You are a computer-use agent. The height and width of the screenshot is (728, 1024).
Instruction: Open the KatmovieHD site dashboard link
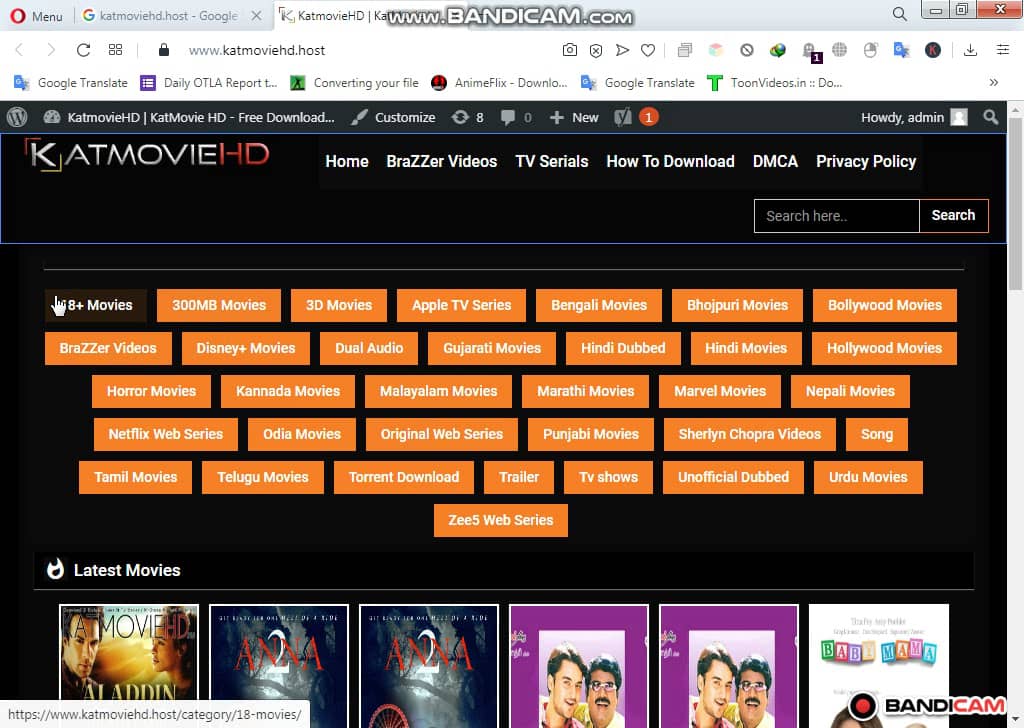(x=189, y=118)
